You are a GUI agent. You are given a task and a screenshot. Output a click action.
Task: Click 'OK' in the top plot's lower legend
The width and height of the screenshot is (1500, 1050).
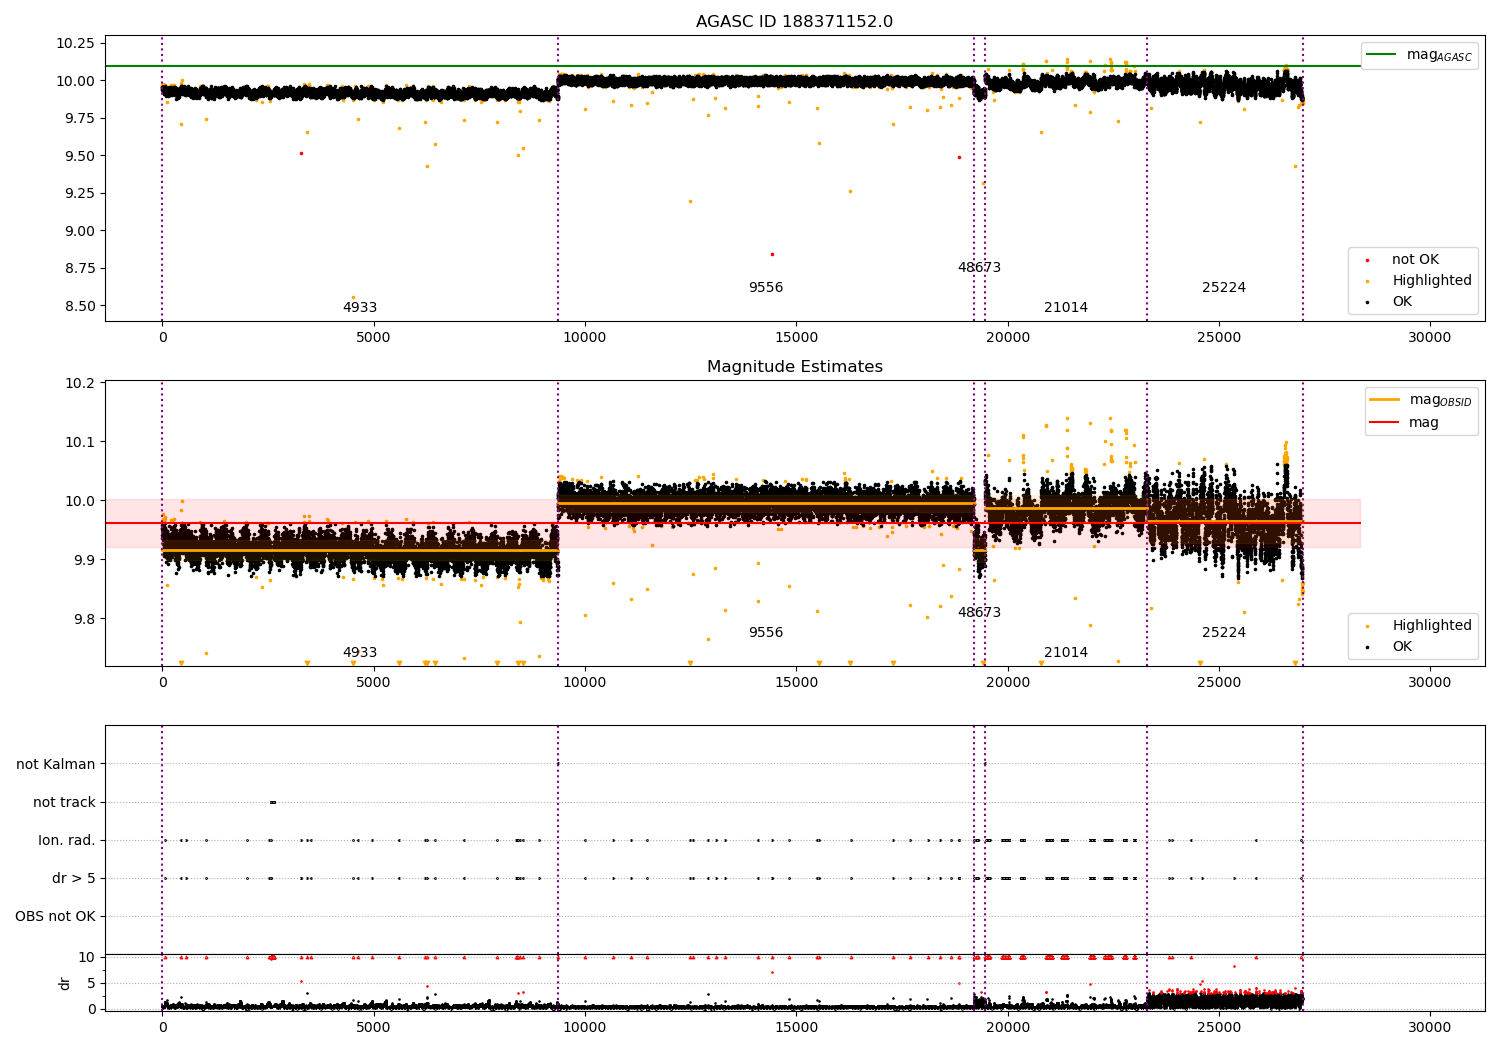pos(1402,302)
